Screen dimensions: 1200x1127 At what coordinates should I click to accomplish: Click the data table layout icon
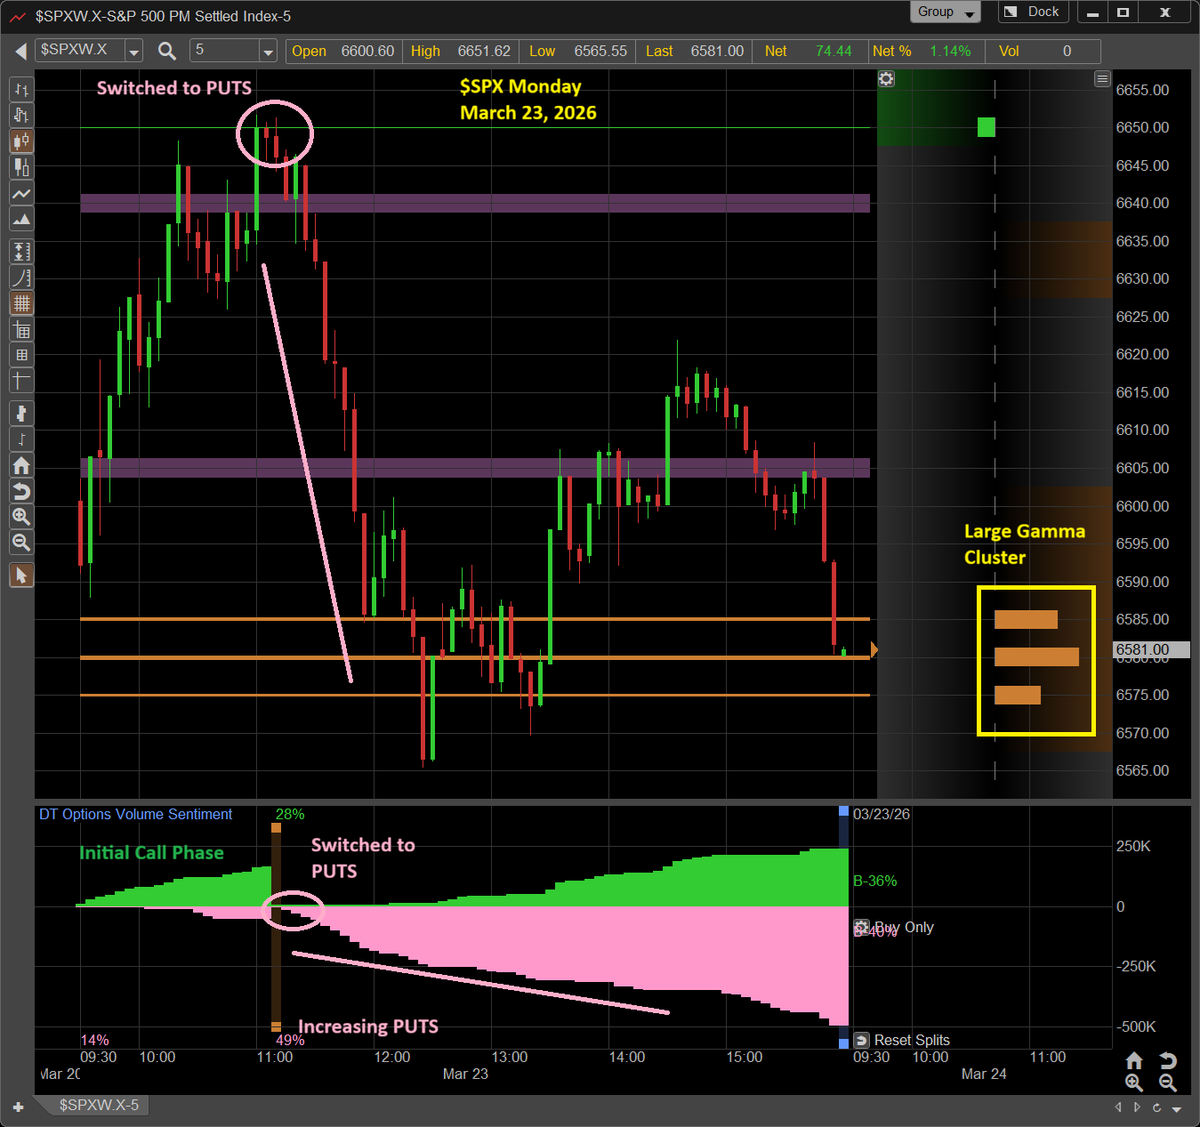(x=21, y=330)
